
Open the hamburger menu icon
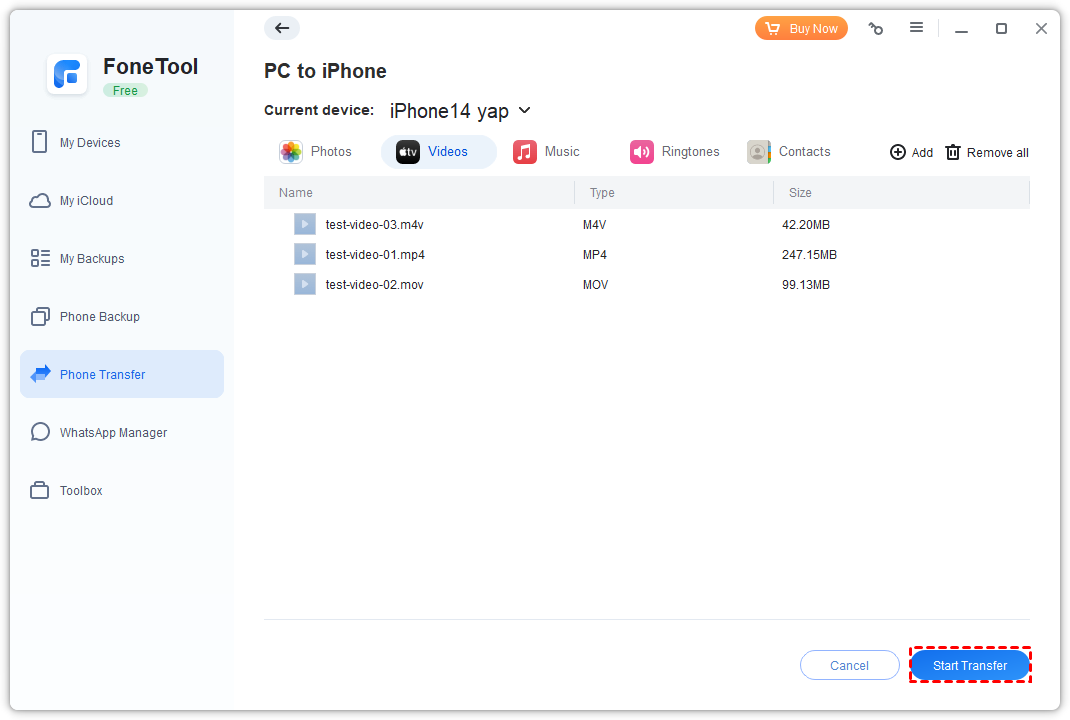[x=916, y=28]
